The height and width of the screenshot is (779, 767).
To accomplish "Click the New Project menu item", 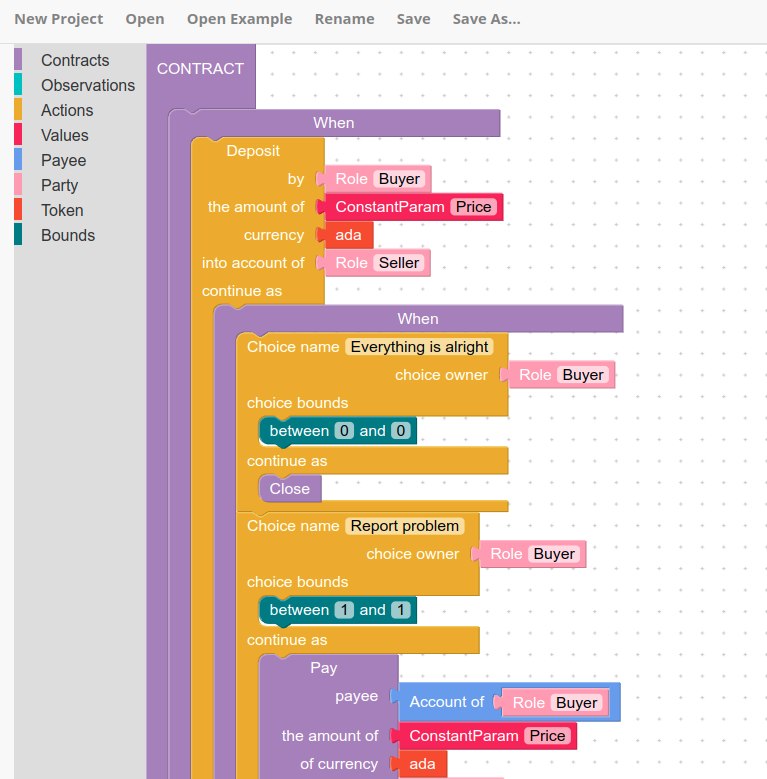I will (x=59, y=19).
